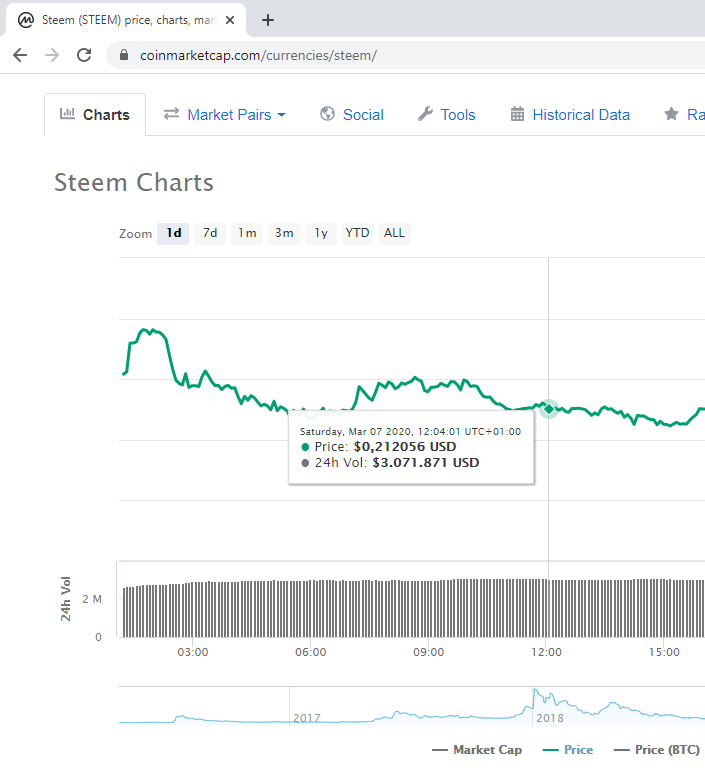The image size is (705, 776).
Task: Click the address bar URL field
Action: (406, 55)
